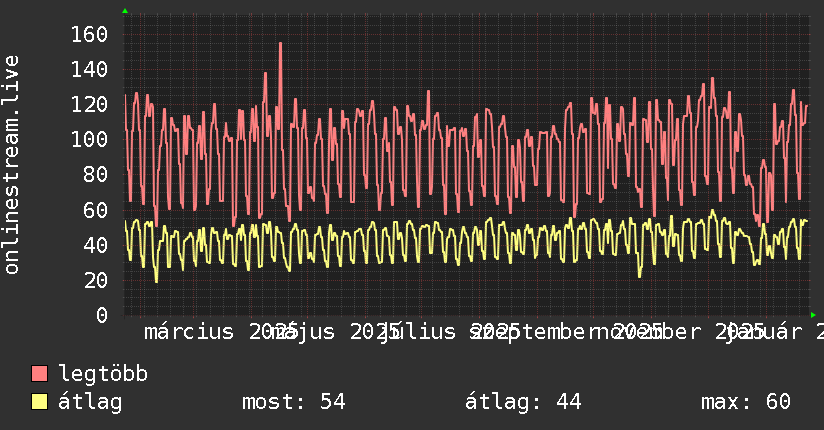Click the 0 y-axis label
The image size is (824, 430).
pos(102,315)
